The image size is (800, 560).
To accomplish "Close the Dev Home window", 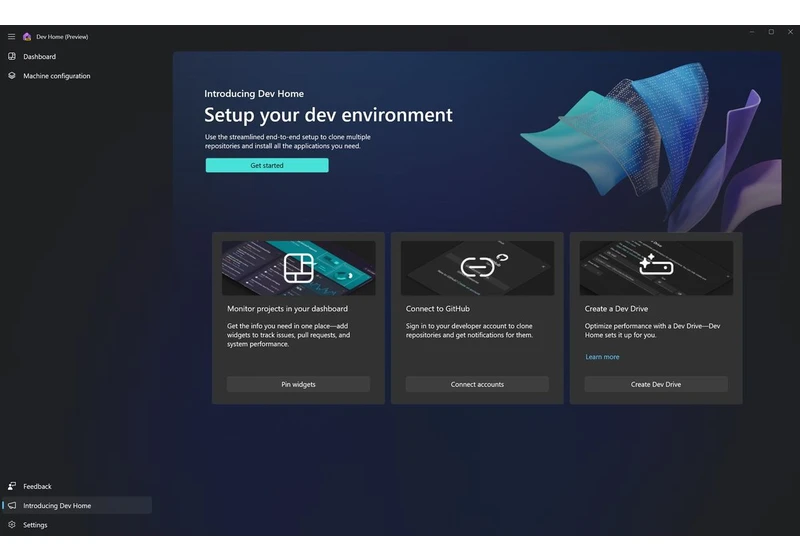I will point(790,32).
